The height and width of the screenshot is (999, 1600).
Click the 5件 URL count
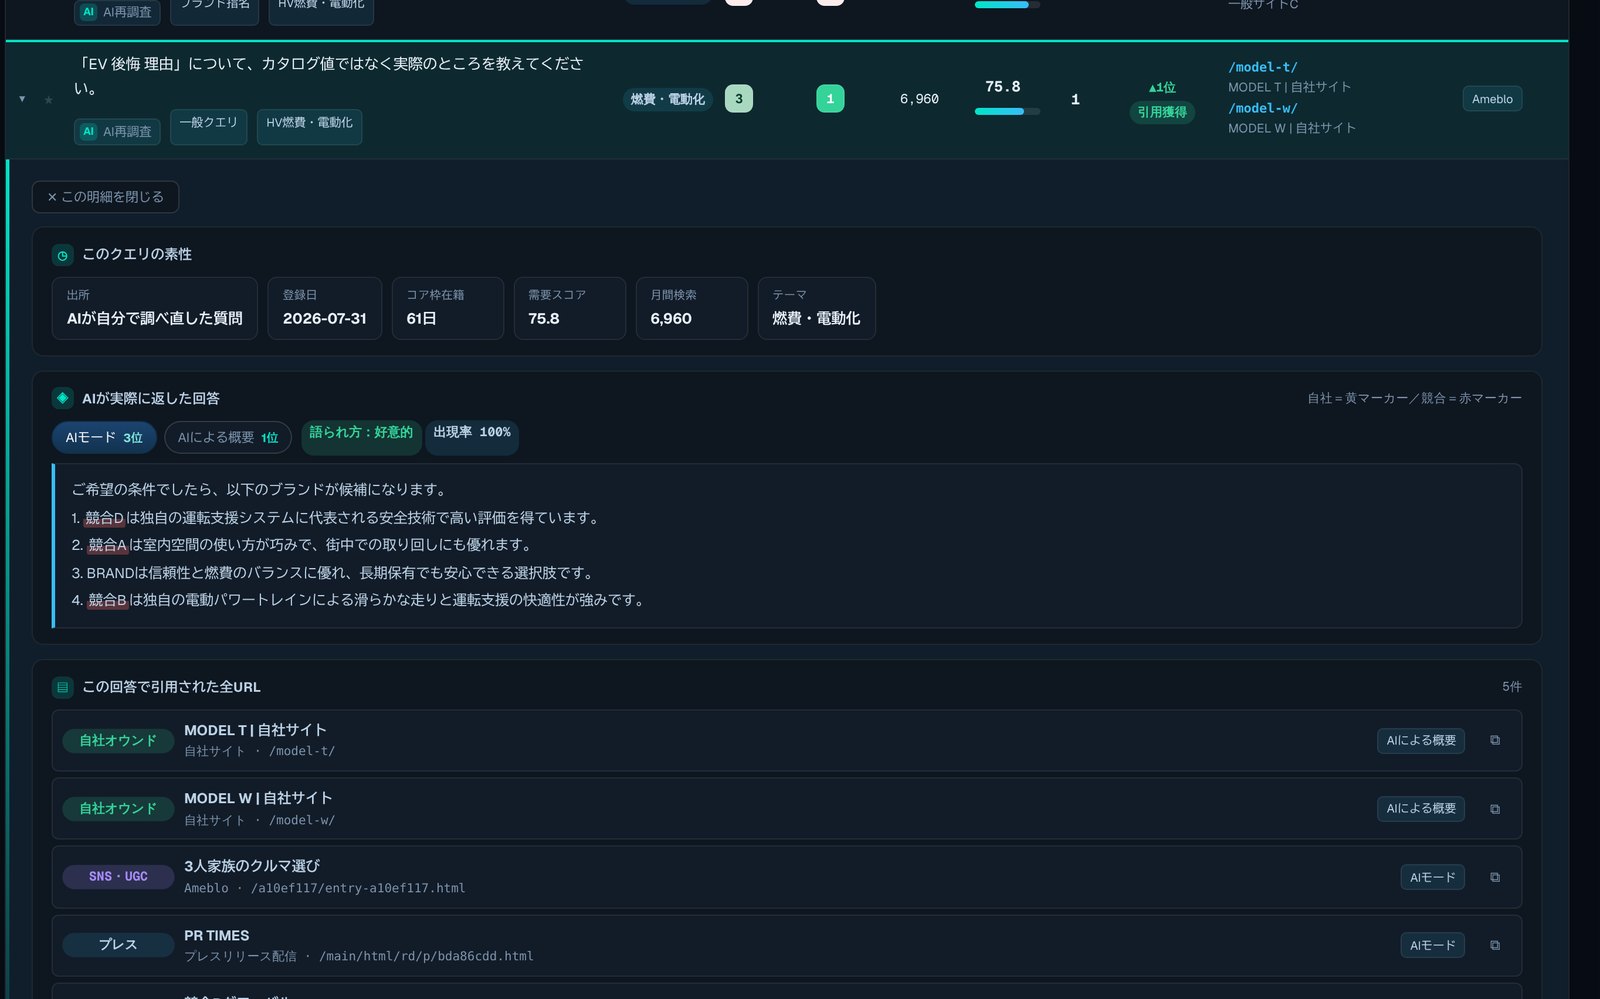pyautogui.click(x=1512, y=687)
